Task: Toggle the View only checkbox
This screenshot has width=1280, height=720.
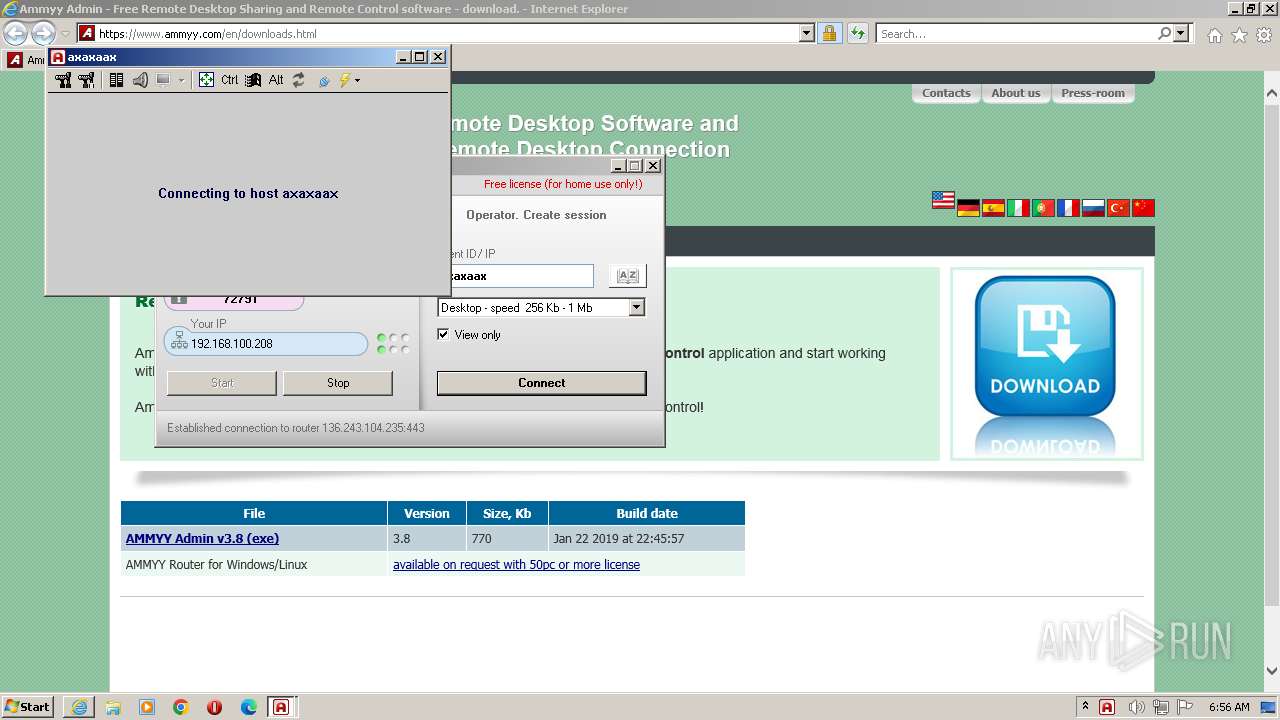Action: [443, 335]
